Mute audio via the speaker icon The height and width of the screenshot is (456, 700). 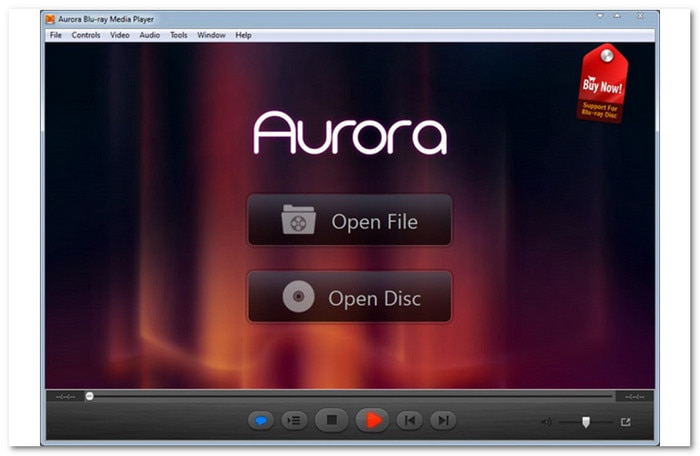point(546,422)
